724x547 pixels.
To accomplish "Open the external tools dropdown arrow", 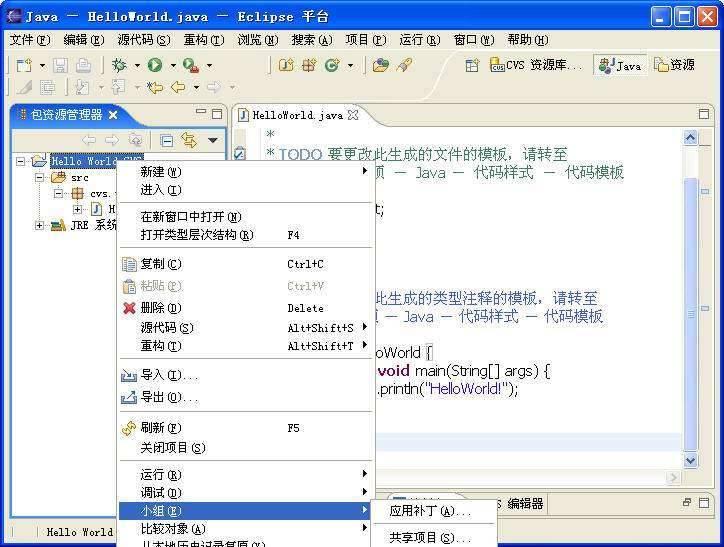I will click(x=209, y=66).
